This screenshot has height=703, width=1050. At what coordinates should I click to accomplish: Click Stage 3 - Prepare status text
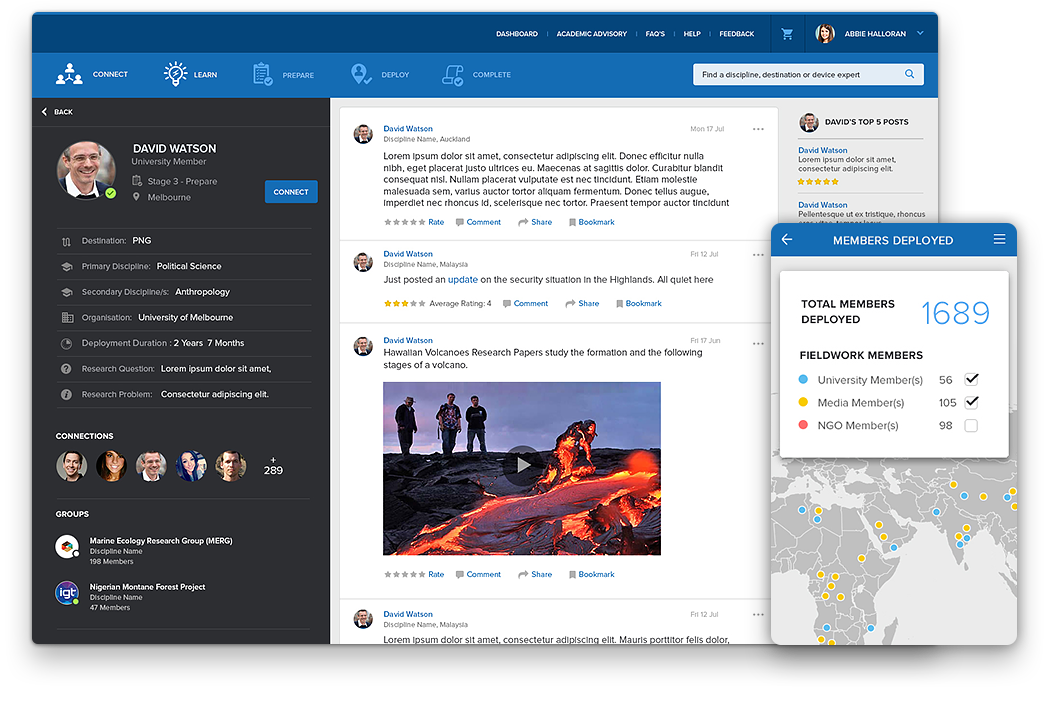tap(182, 181)
